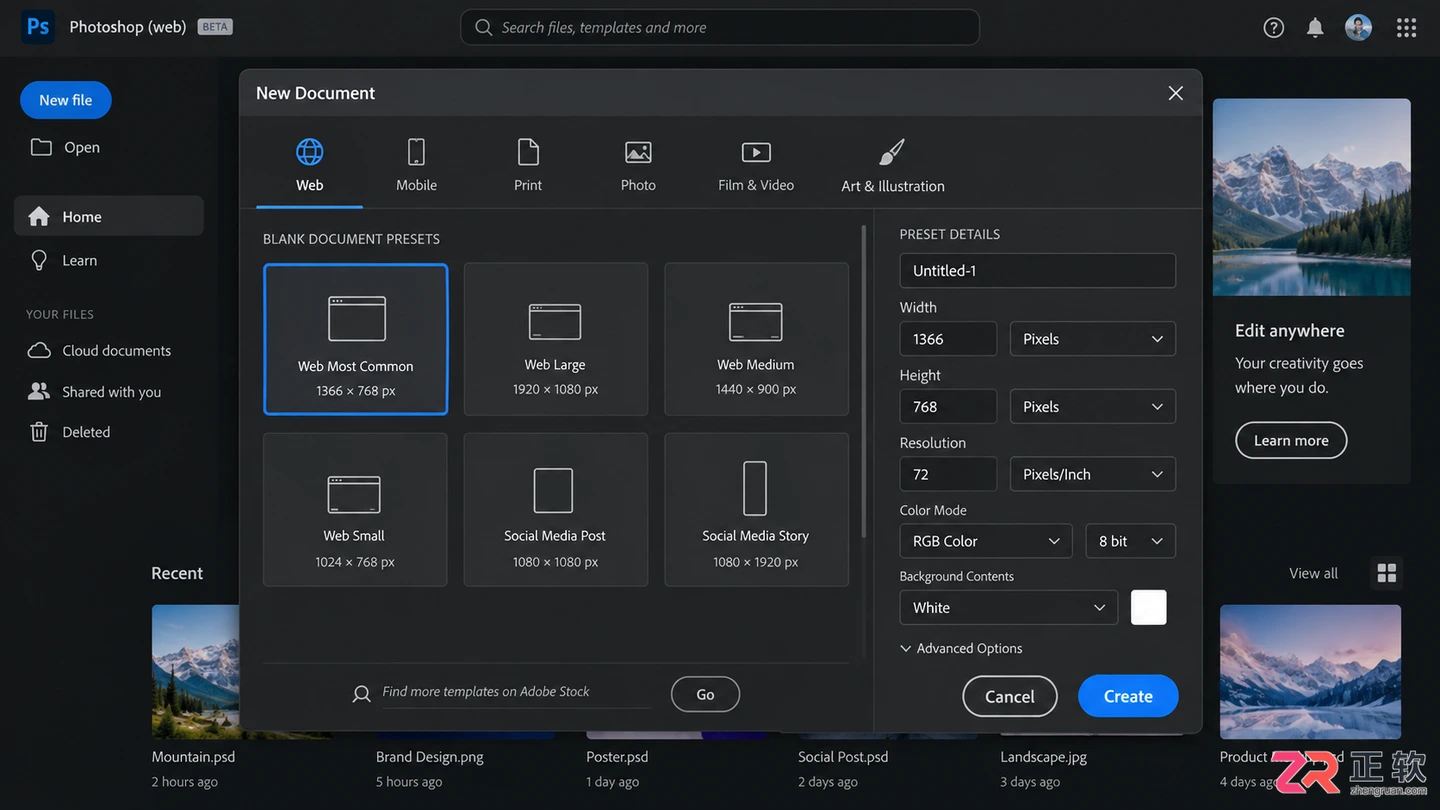Click the New file button
Image resolution: width=1440 pixels, height=810 pixels.
(x=66, y=100)
